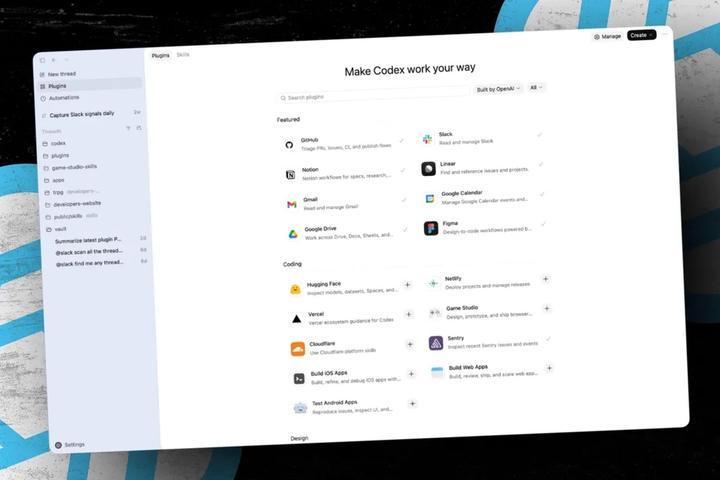
Task: Expand the game-studio-skills folder
Action: (x=70, y=167)
